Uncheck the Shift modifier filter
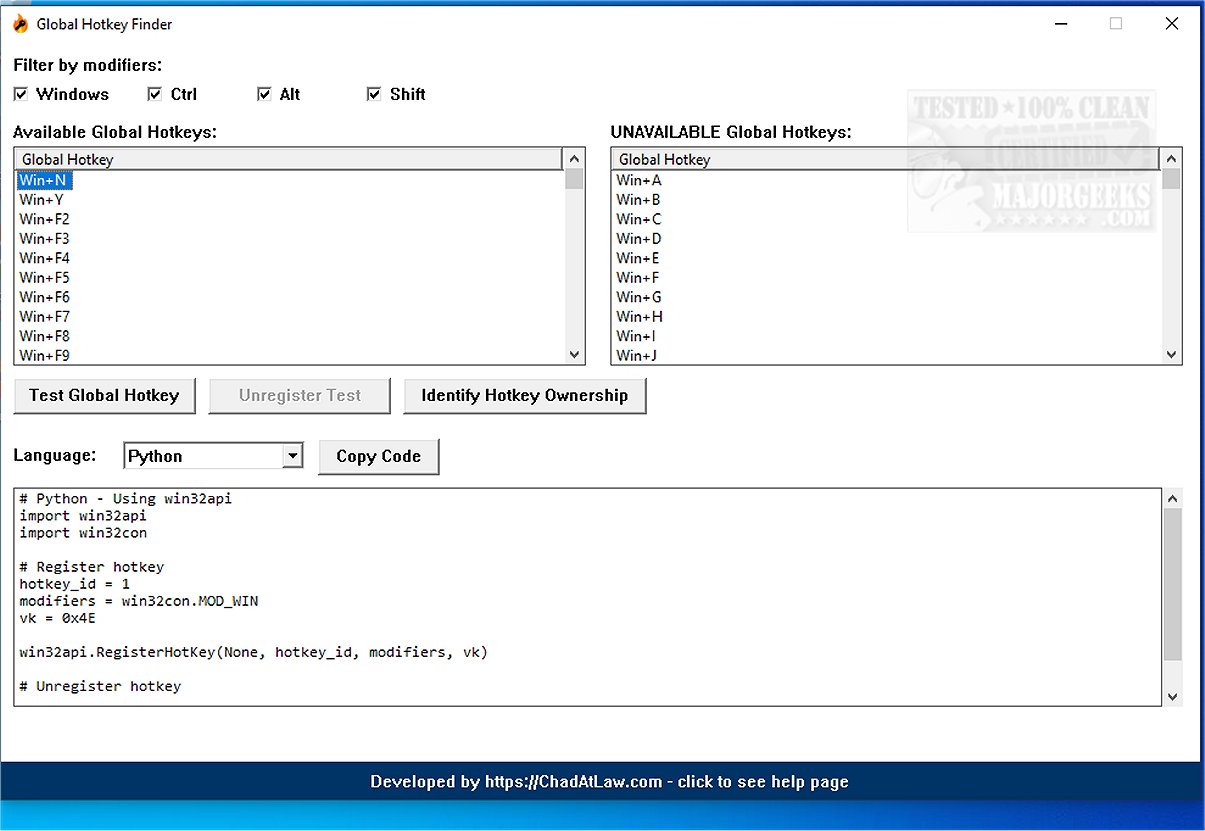The width and height of the screenshot is (1205, 831). (373, 93)
